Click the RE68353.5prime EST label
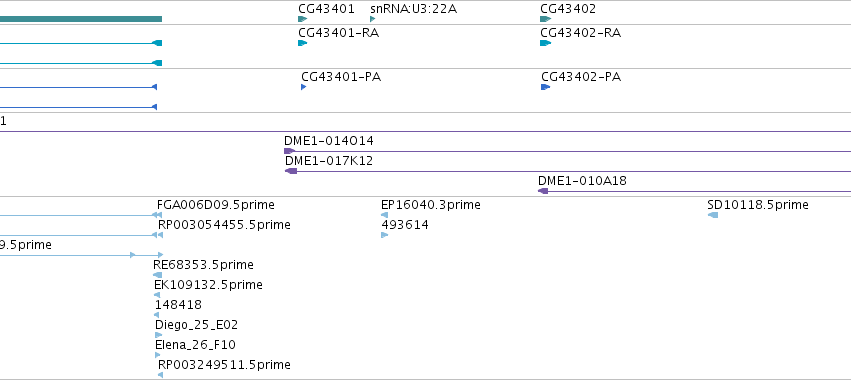Image resolution: width=851 pixels, height=380 pixels. point(204,265)
